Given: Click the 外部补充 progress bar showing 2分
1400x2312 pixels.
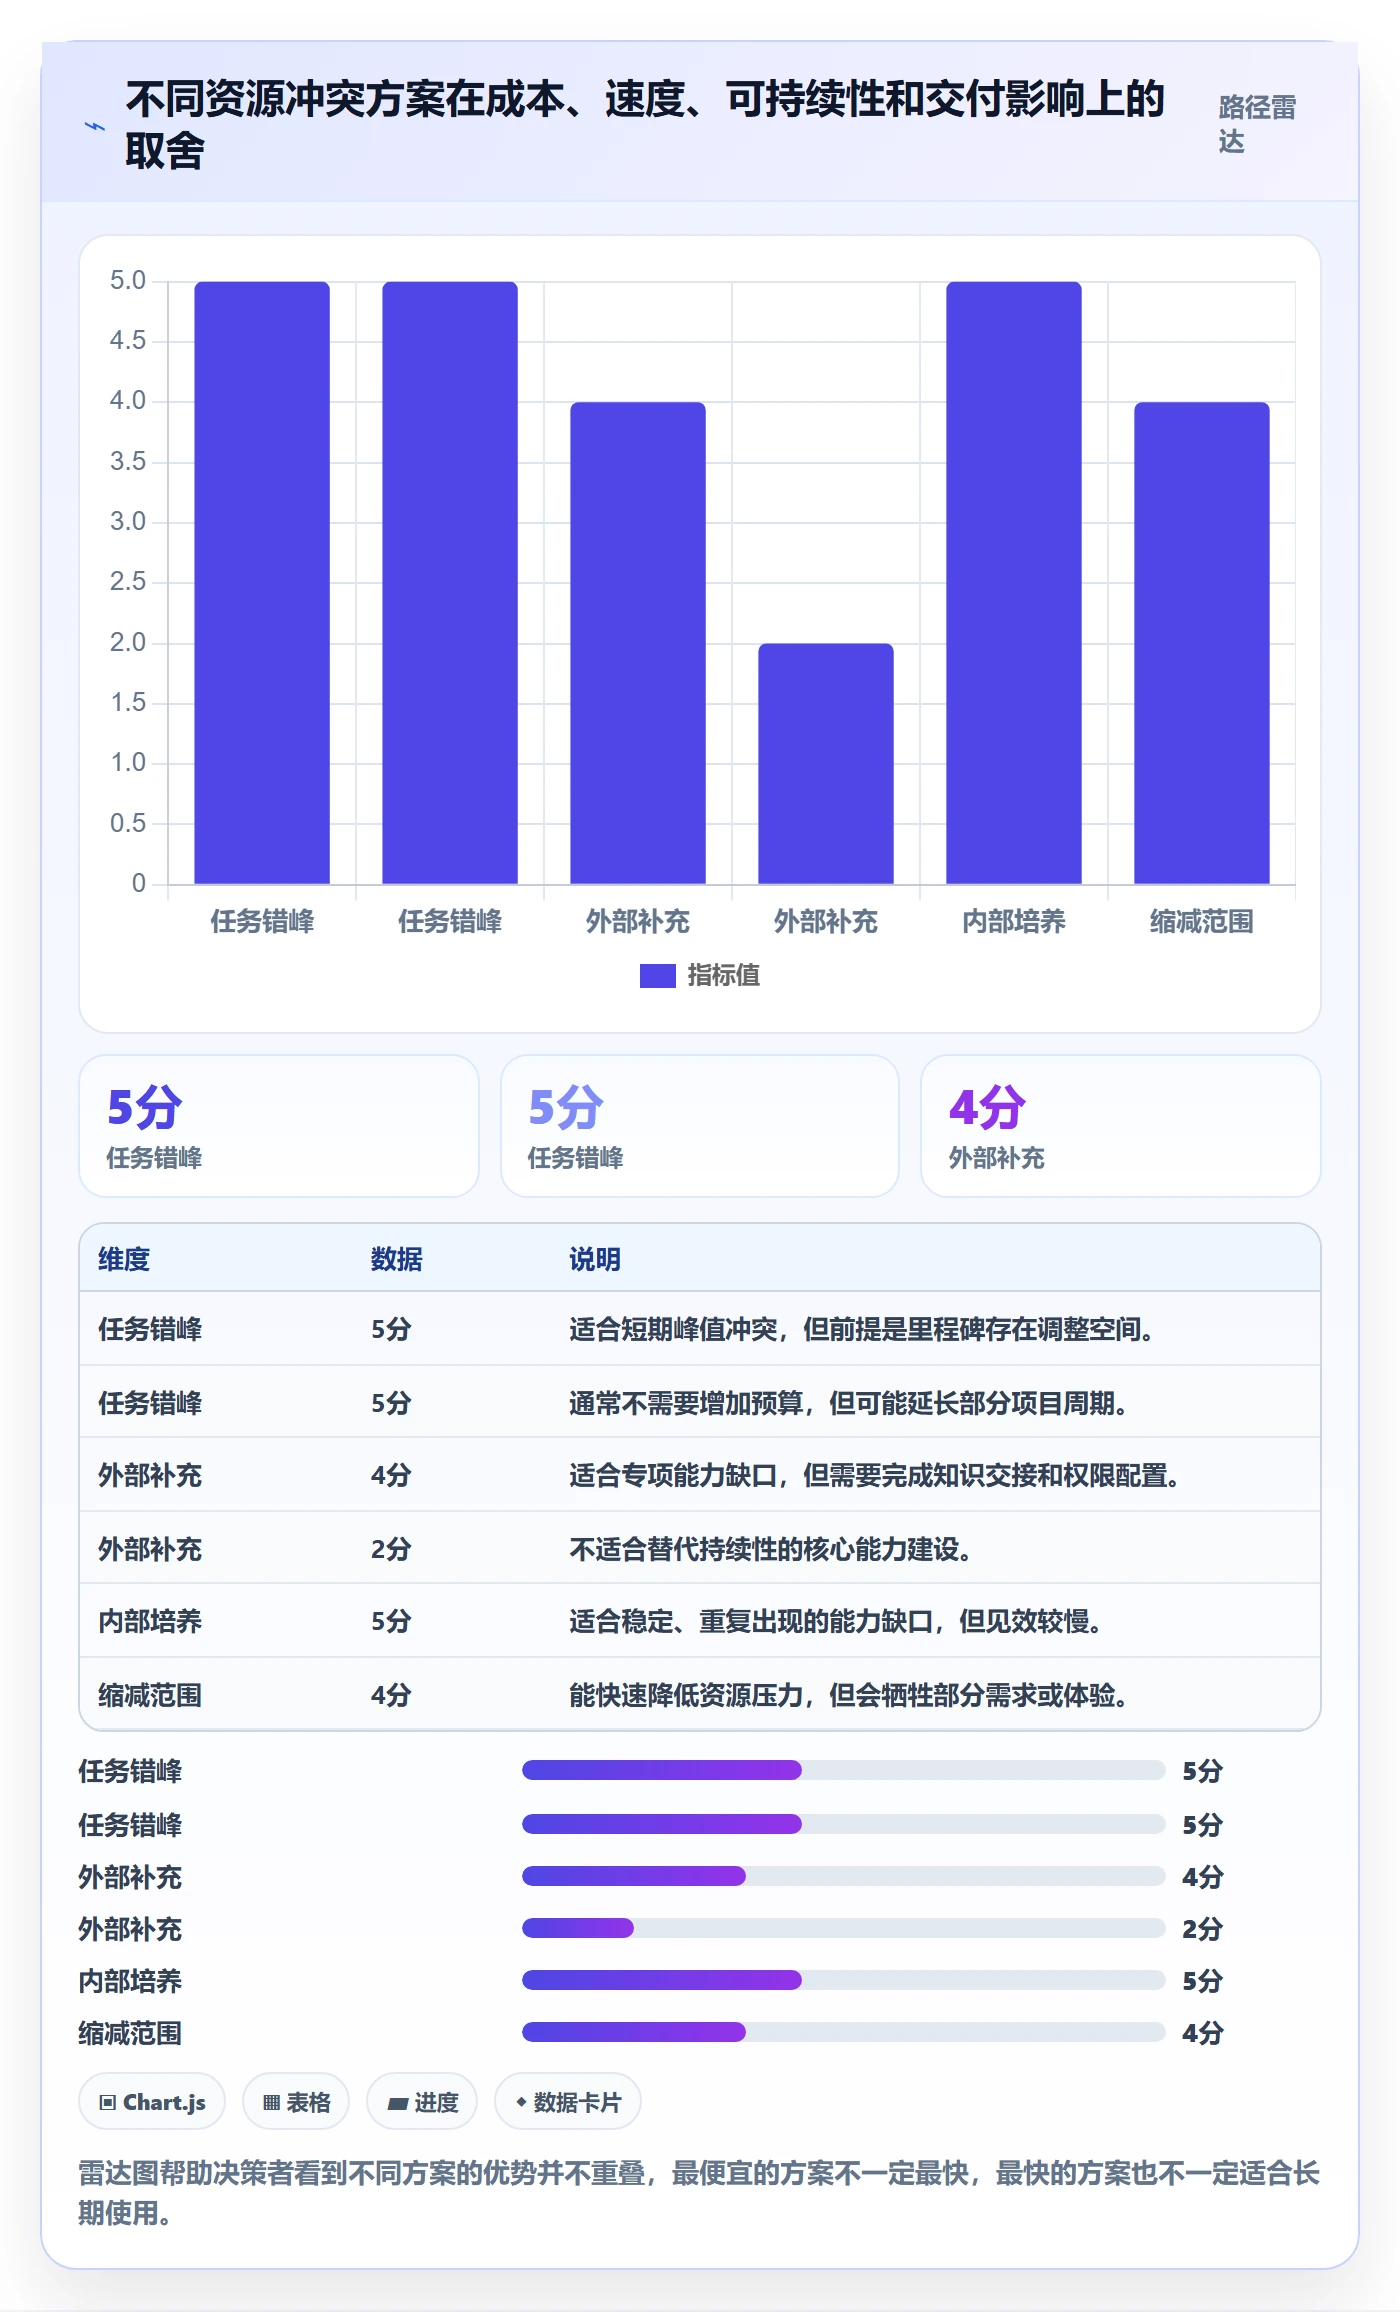Looking at the screenshot, I should point(843,1928).
